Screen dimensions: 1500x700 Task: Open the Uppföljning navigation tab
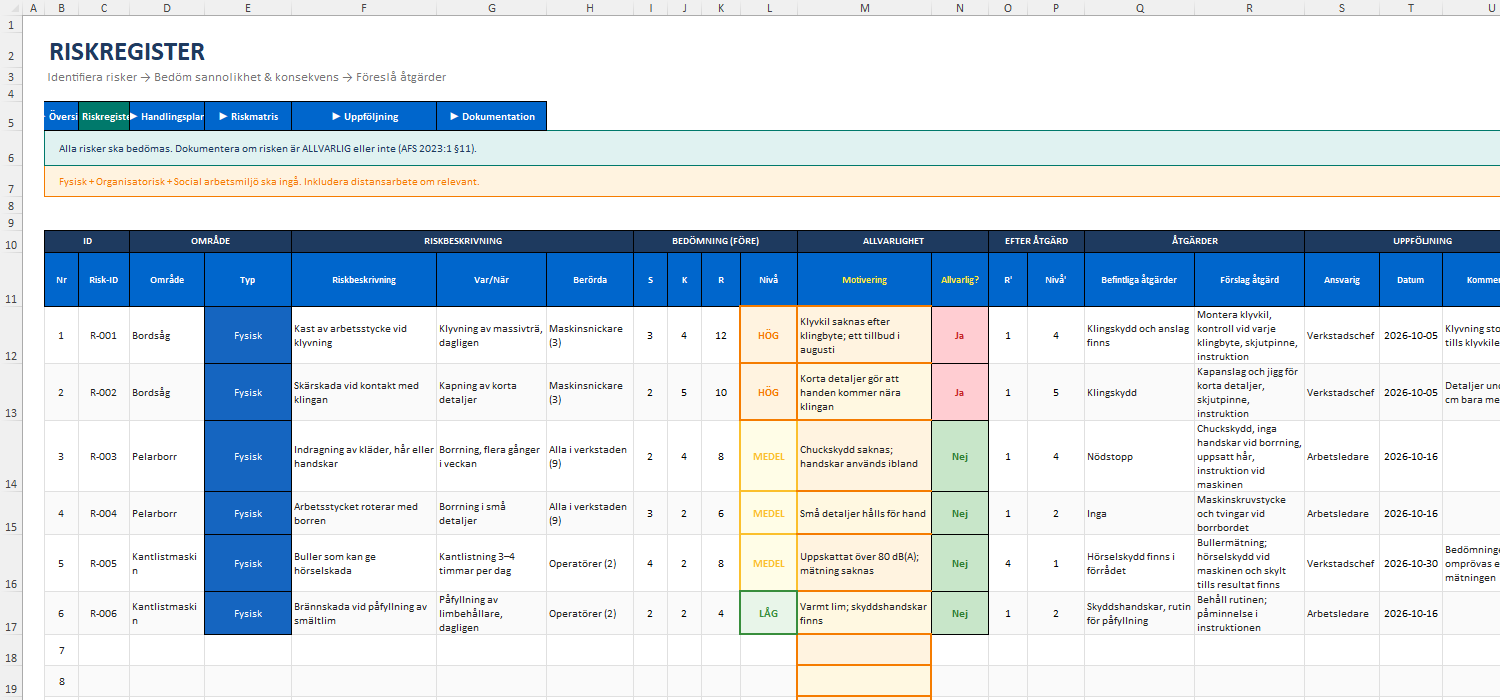[x=364, y=116]
